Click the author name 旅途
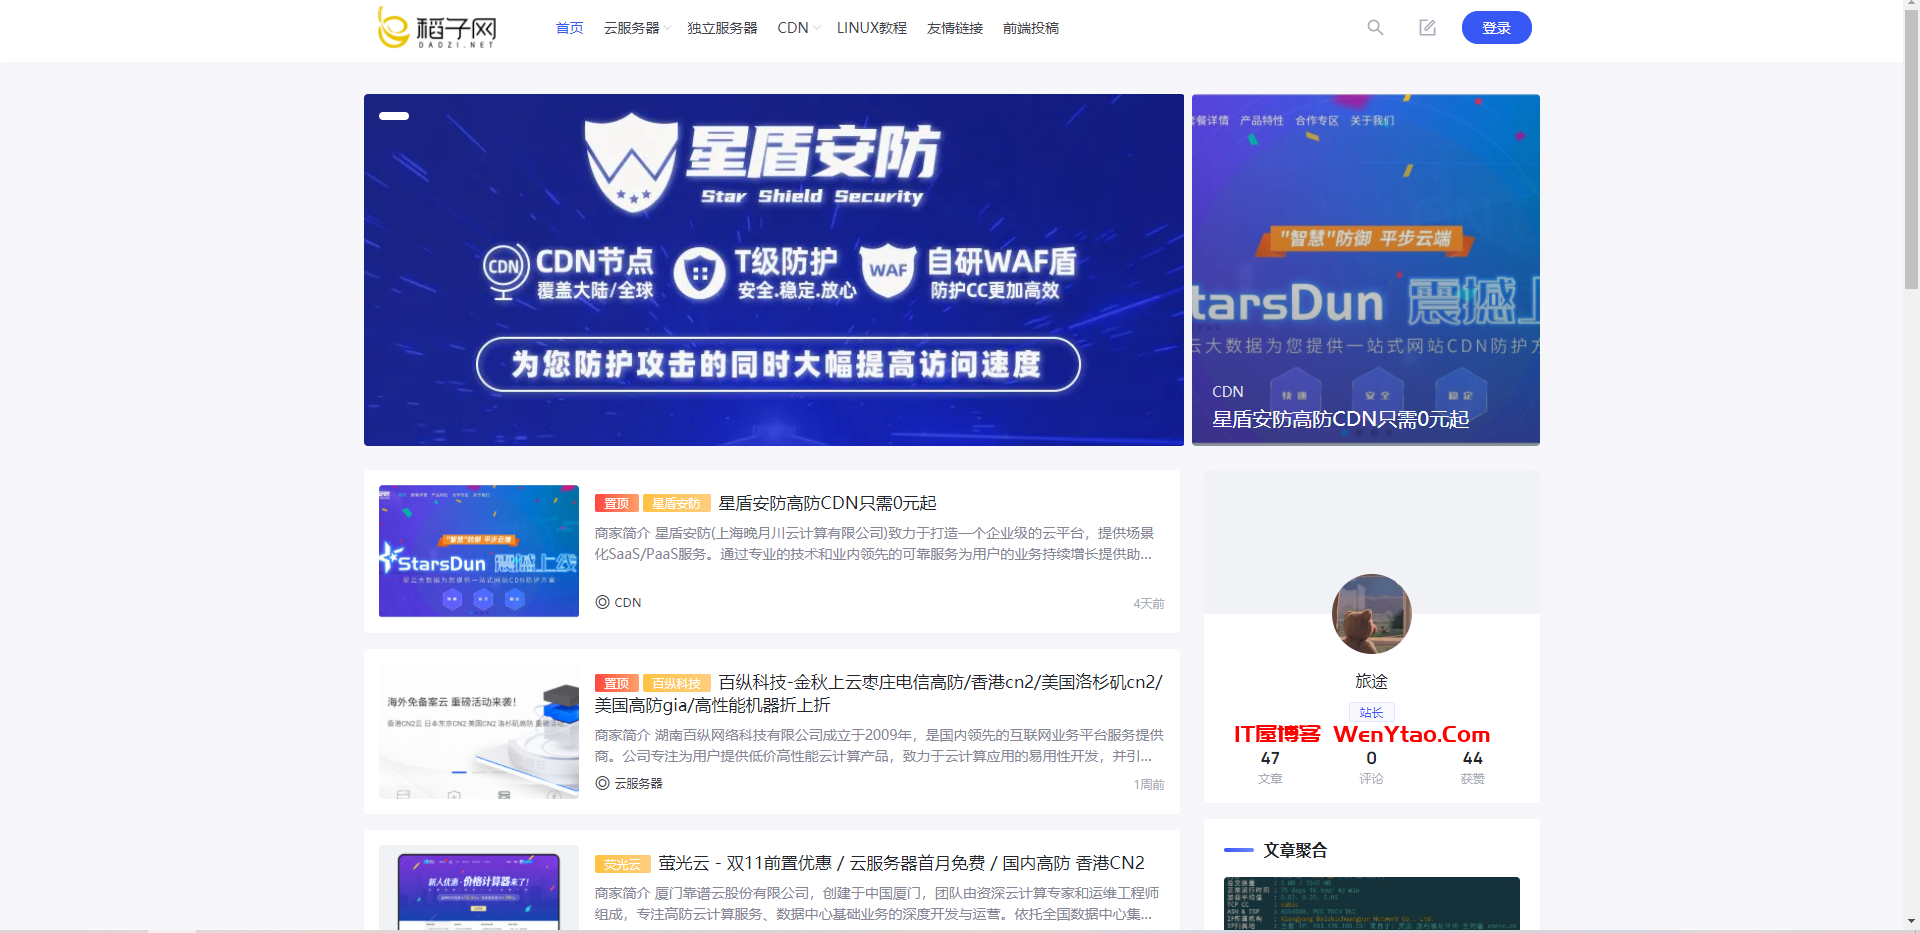 pyautogui.click(x=1371, y=681)
